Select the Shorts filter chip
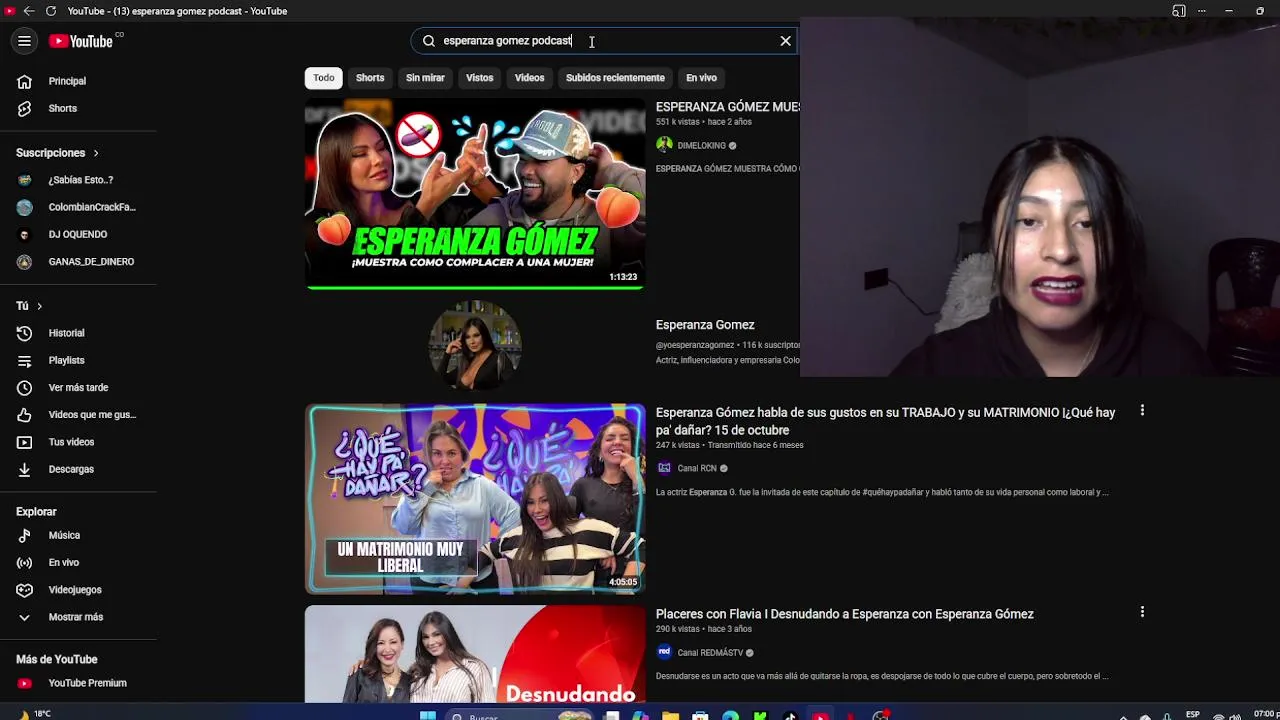1280x720 pixels. pyautogui.click(x=370, y=78)
